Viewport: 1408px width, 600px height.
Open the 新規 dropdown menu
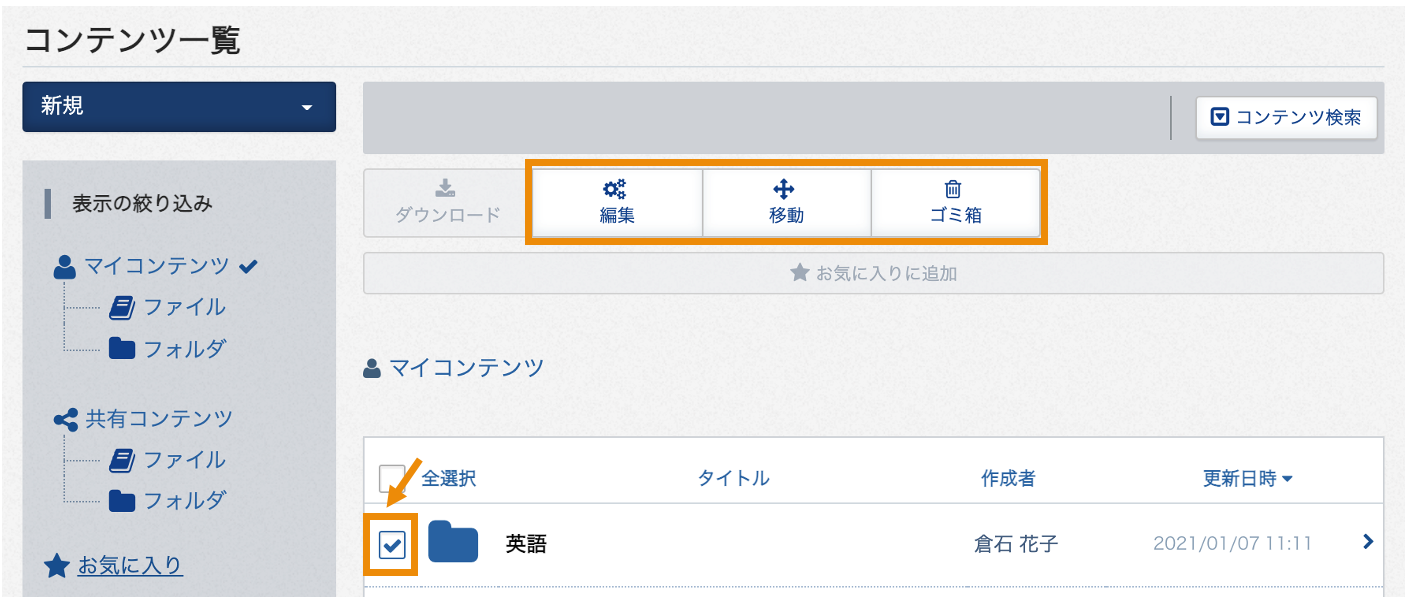click(x=179, y=107)
